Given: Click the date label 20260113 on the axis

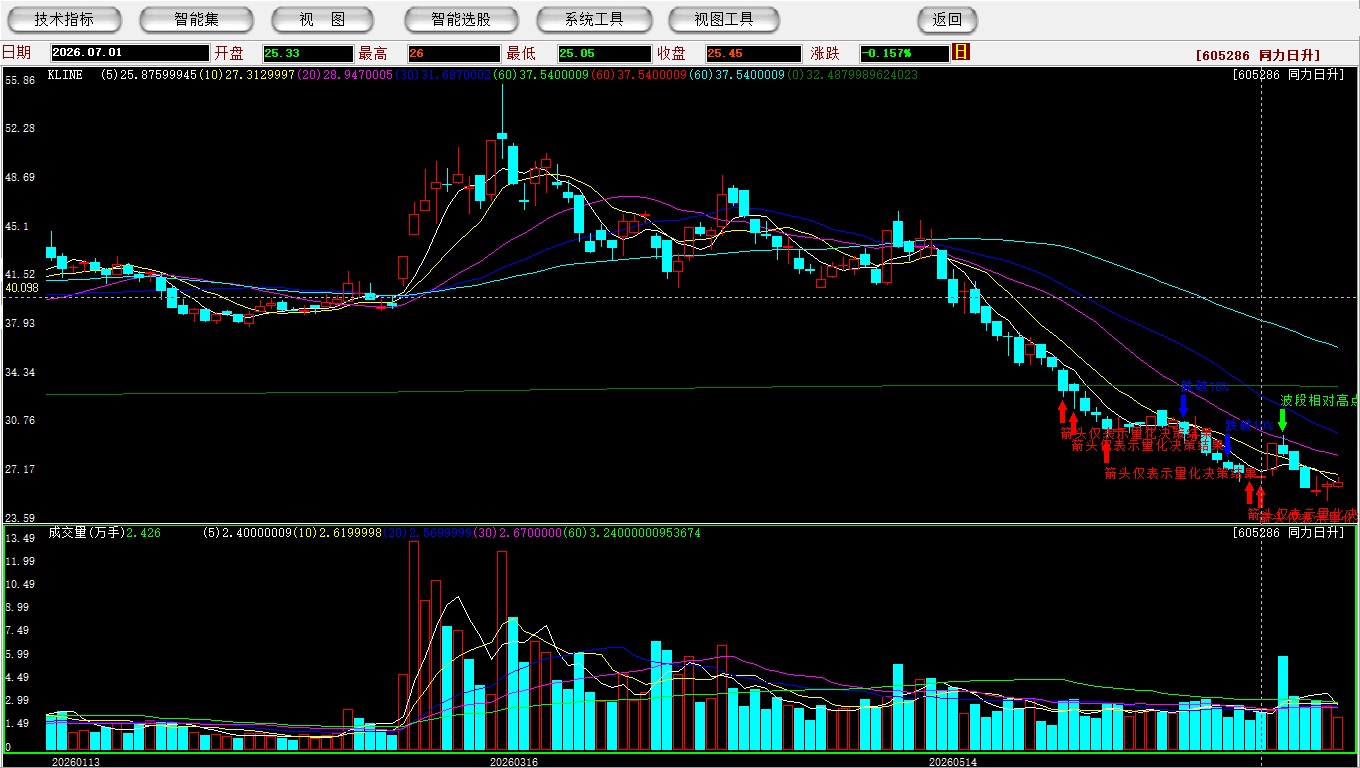Looking at the screenshot, I should click(x=76, y=761).
